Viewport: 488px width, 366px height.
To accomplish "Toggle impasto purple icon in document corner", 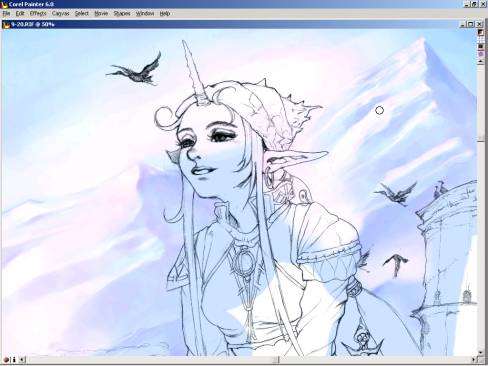I will pyautogui.click(x=481, y=54).
